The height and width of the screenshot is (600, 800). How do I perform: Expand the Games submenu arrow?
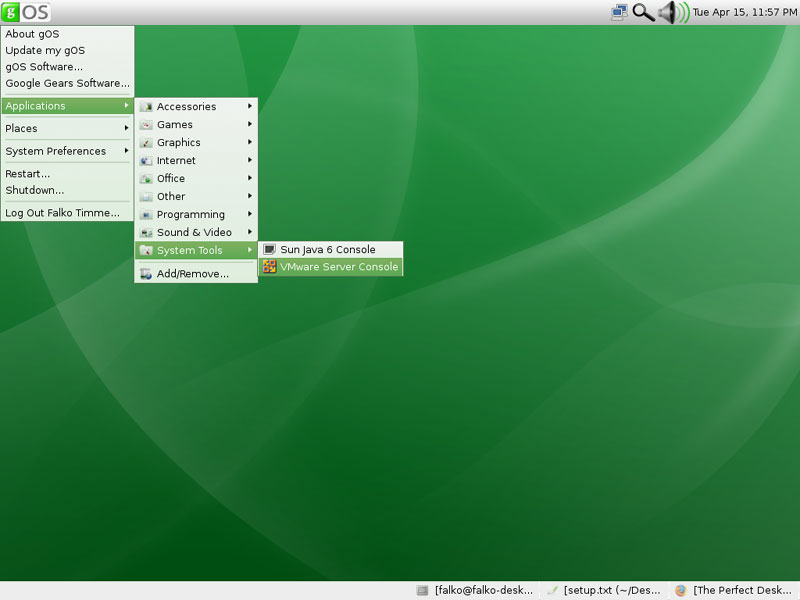click(x=249, y=124)
